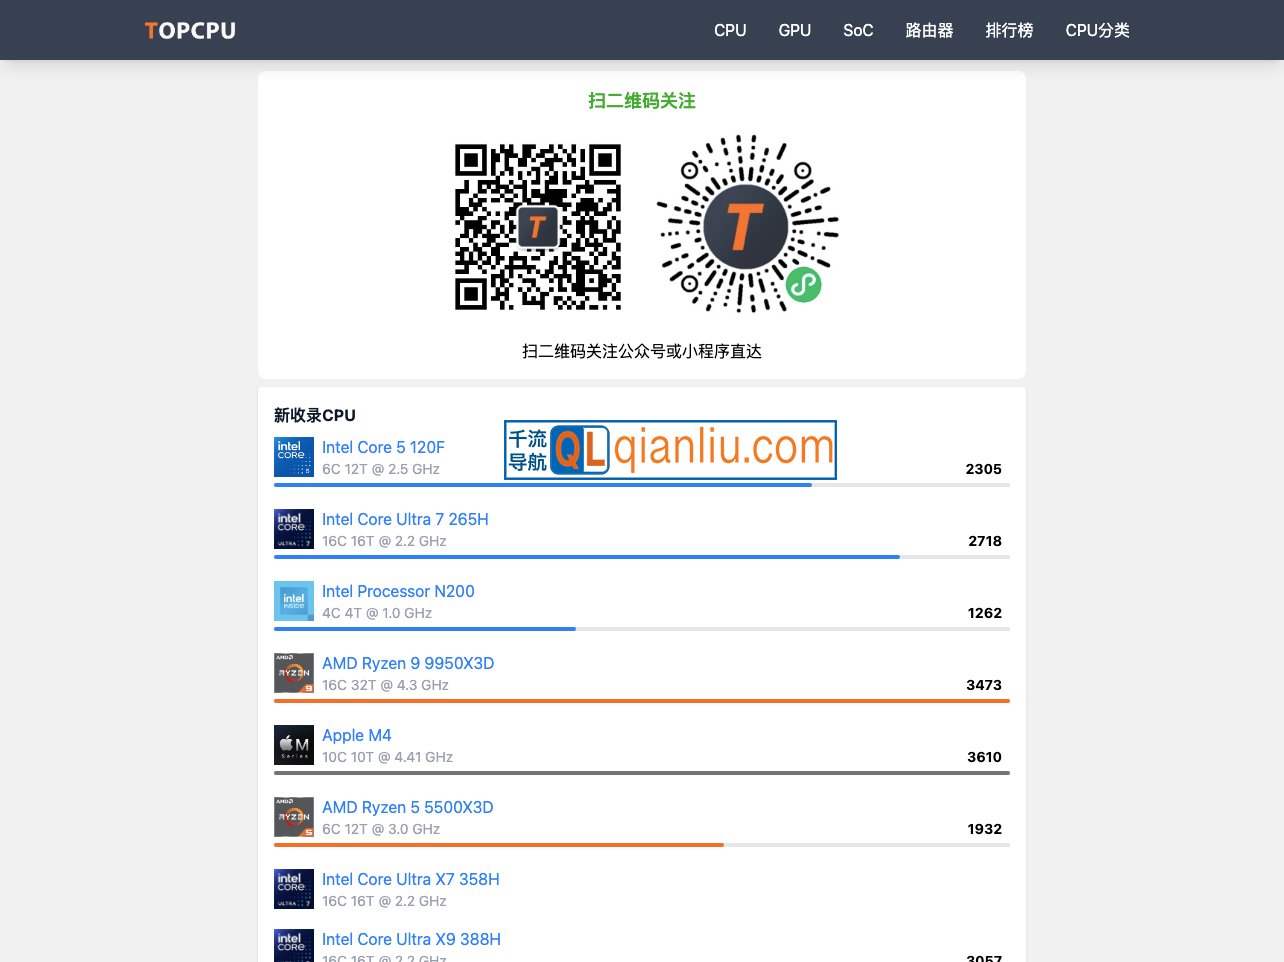
Task: Click the Intel Core Ultra X7 358H icon
Action: click(294, 889)
